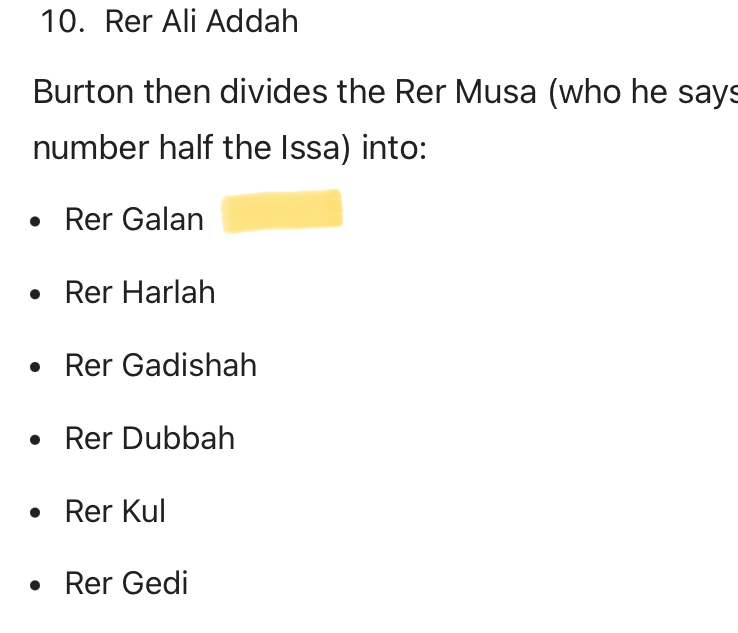Click the bullet beside Rer Gadishah
The width and height of the screenshot is (738, 633).
pyautogui.click(x=37, y=368)
